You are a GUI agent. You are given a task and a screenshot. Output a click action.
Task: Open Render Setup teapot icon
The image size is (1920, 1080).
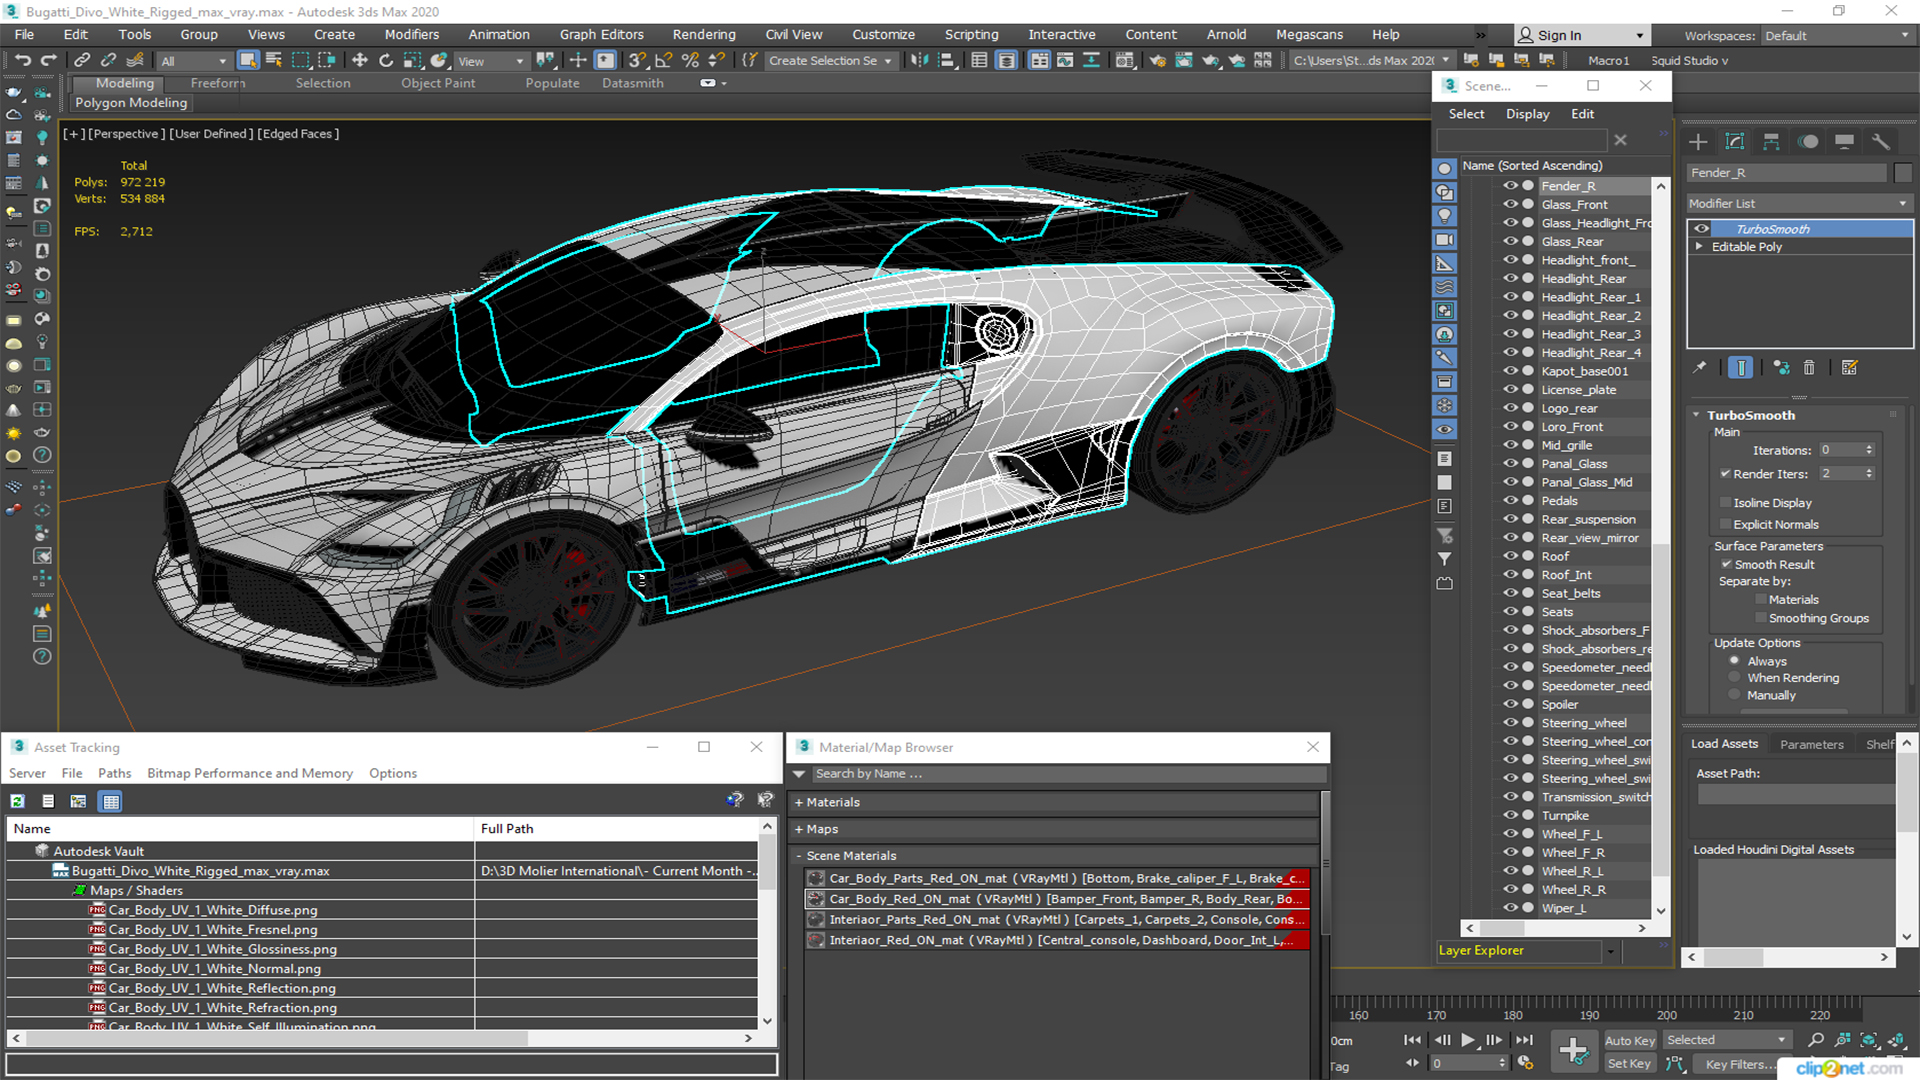1157,60
